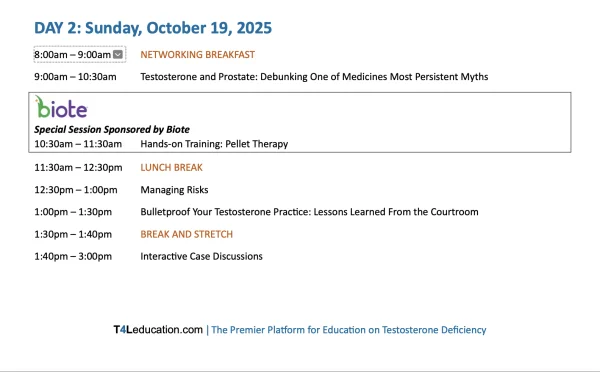This screenshot has height=372, width=600.
Task: Click the 10:30am – 11:30am time slot
Action: pos(78,144)
